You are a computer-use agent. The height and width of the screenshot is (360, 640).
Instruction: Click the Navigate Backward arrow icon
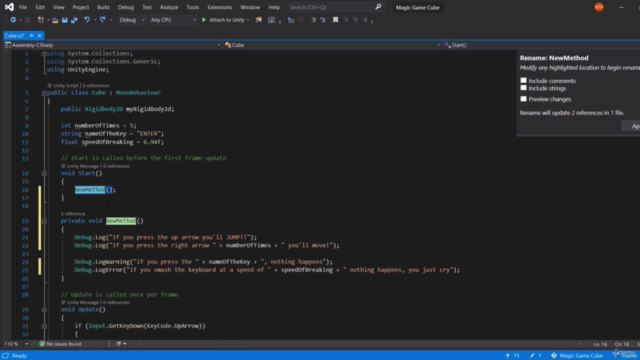pos(13,20)
